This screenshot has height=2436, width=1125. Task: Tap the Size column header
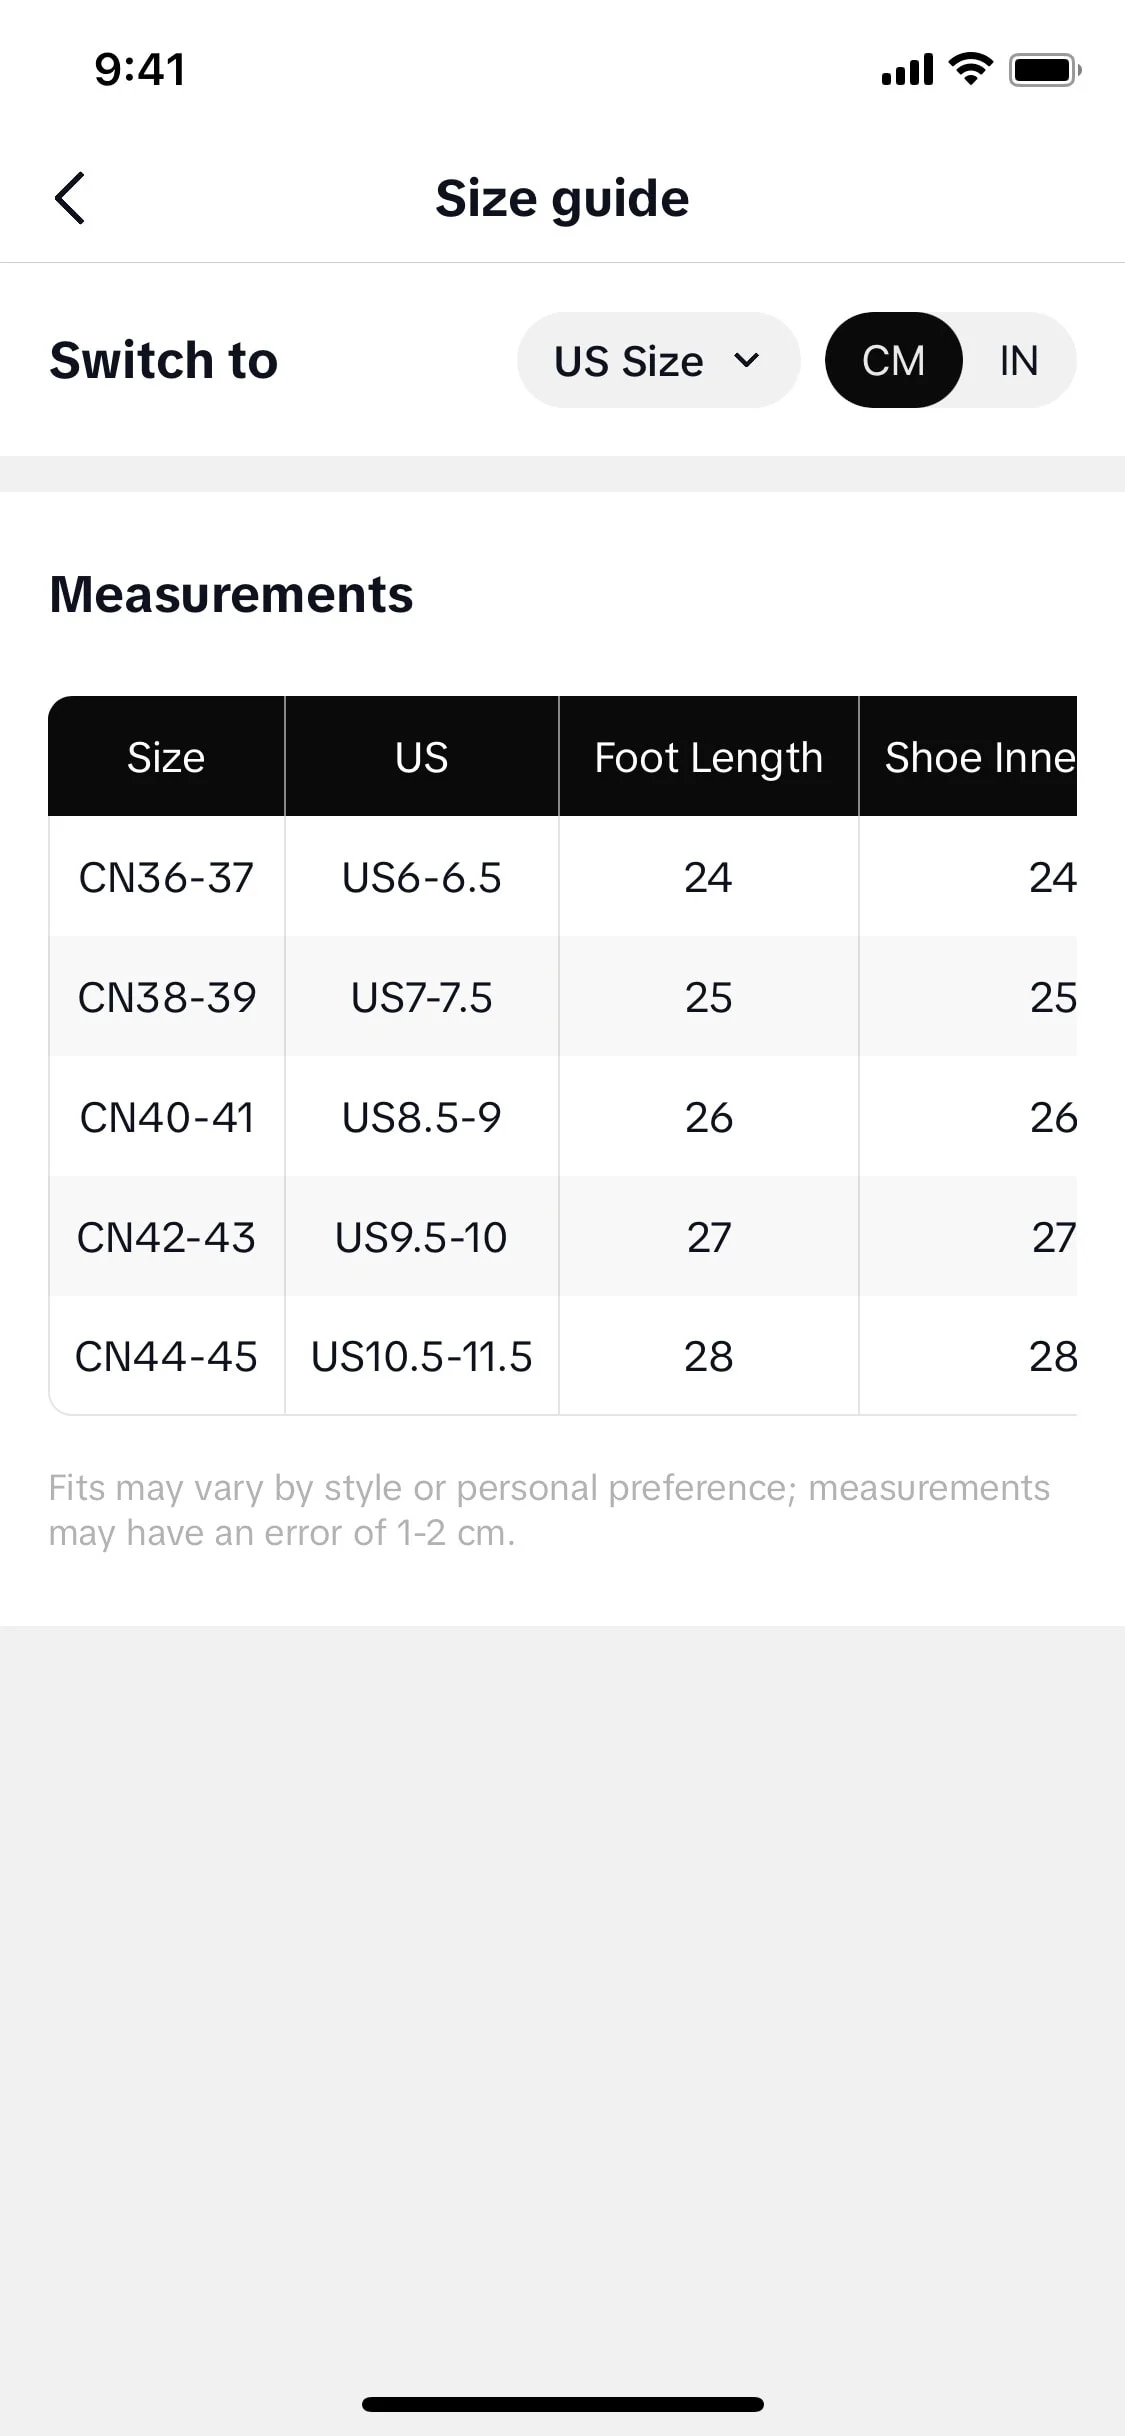coord(166,757)
